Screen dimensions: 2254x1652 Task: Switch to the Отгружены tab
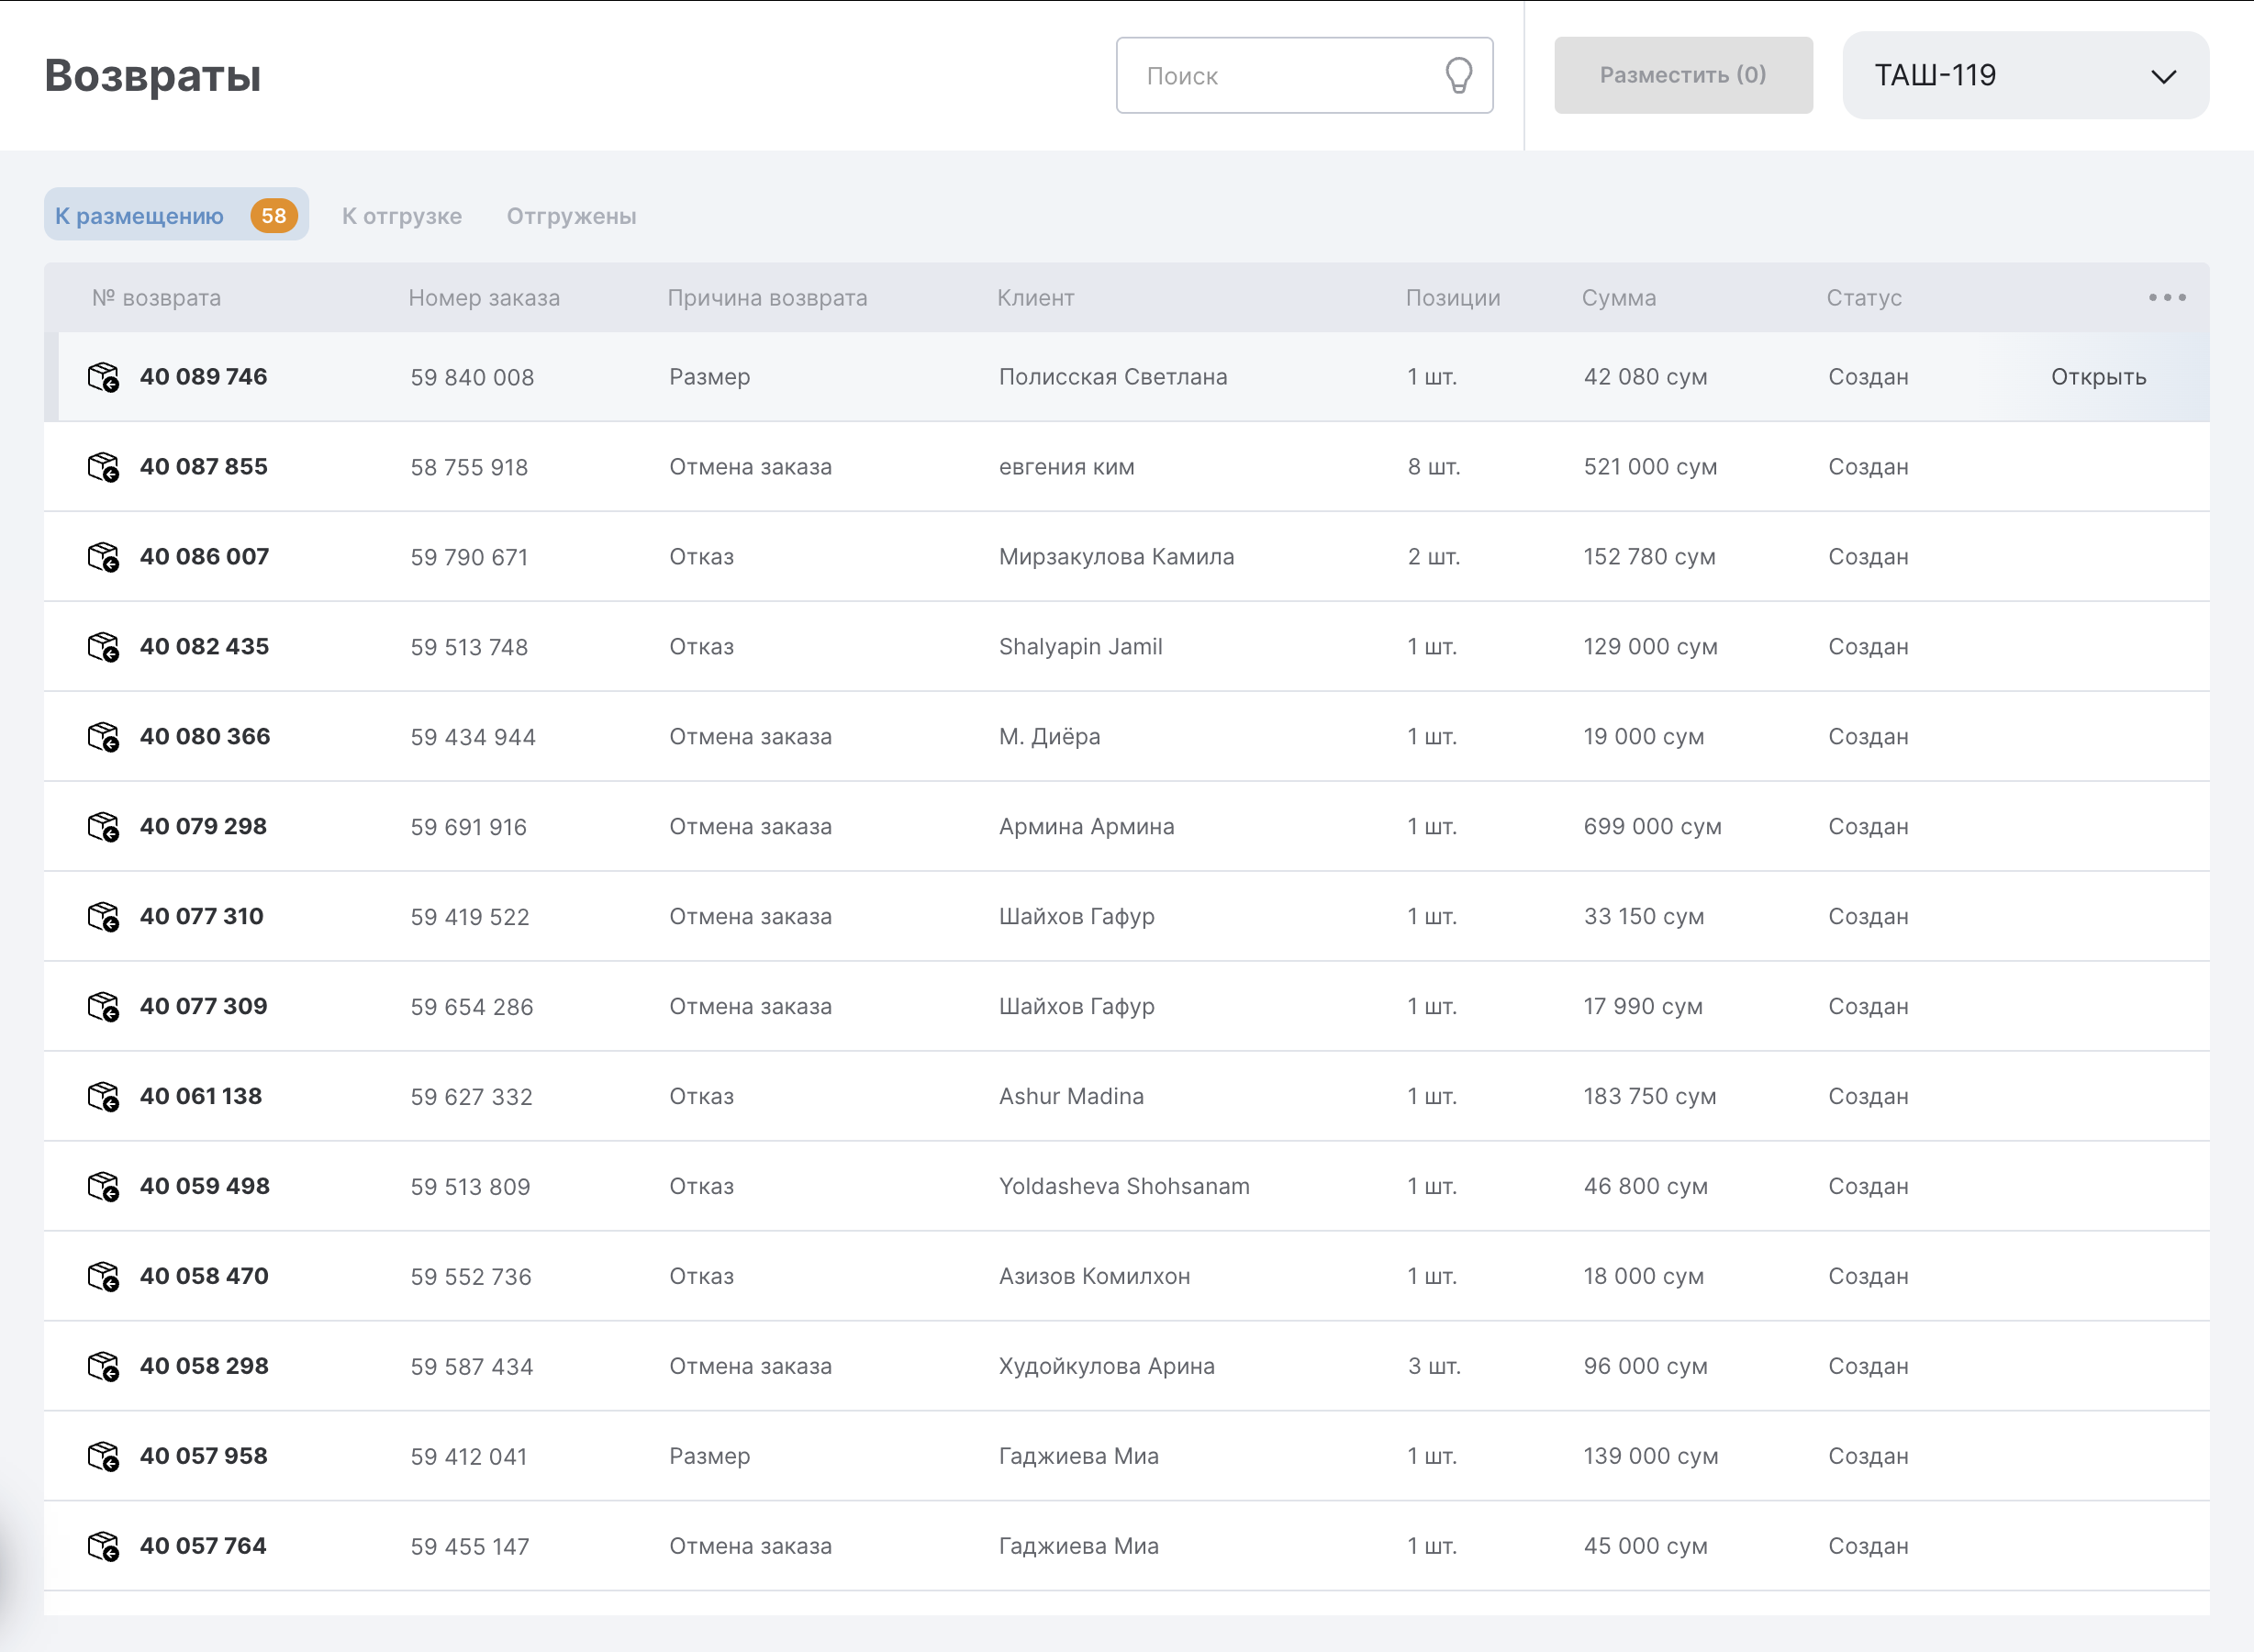571,216
